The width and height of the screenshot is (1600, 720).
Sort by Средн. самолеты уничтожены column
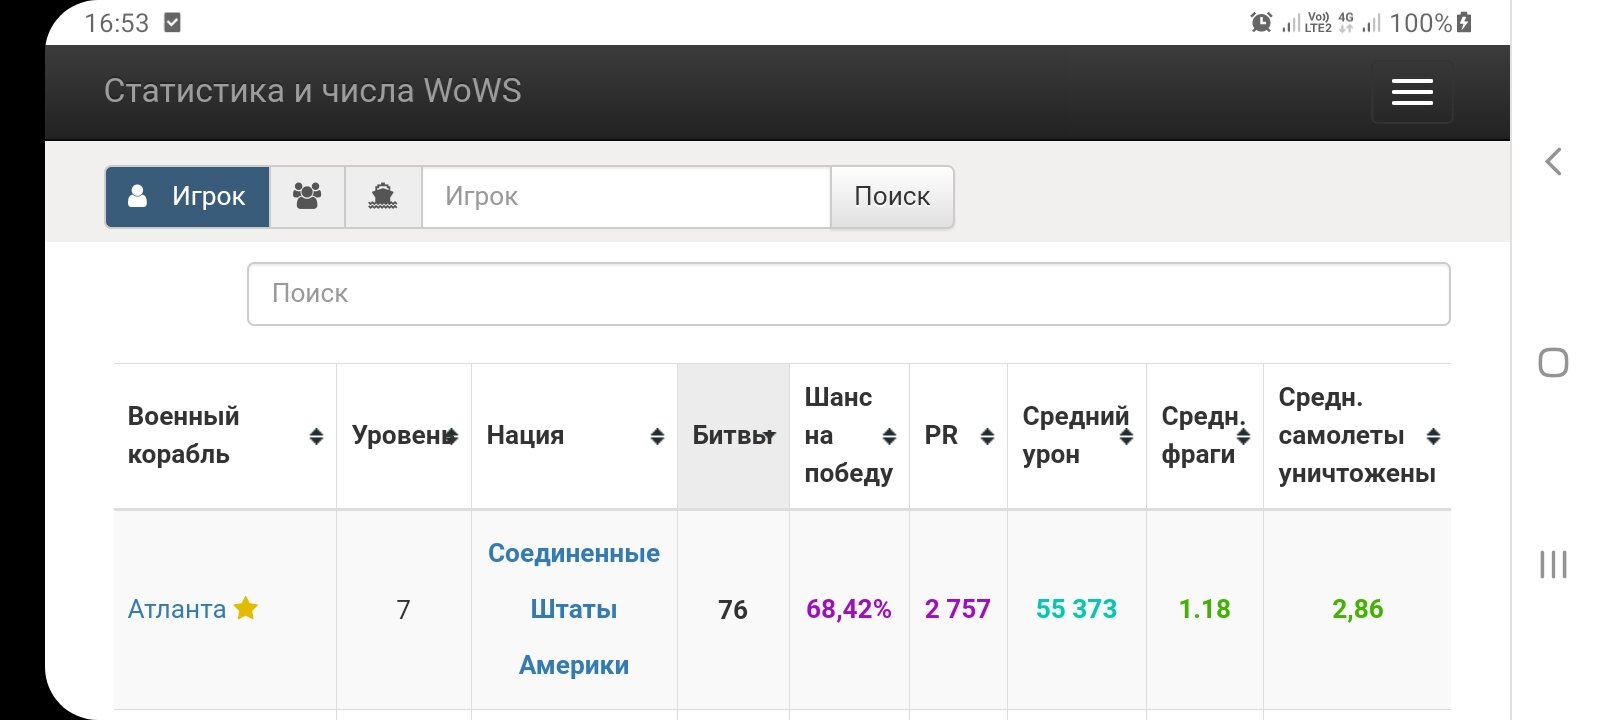1357,436
